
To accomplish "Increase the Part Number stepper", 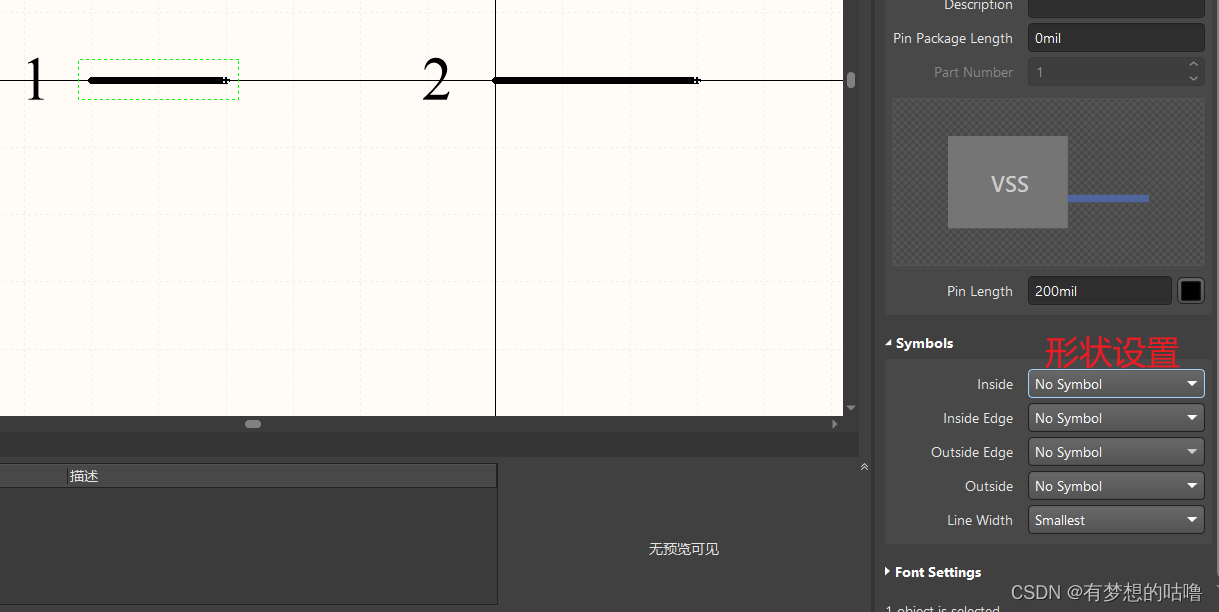I will (x=1193, y=65).
